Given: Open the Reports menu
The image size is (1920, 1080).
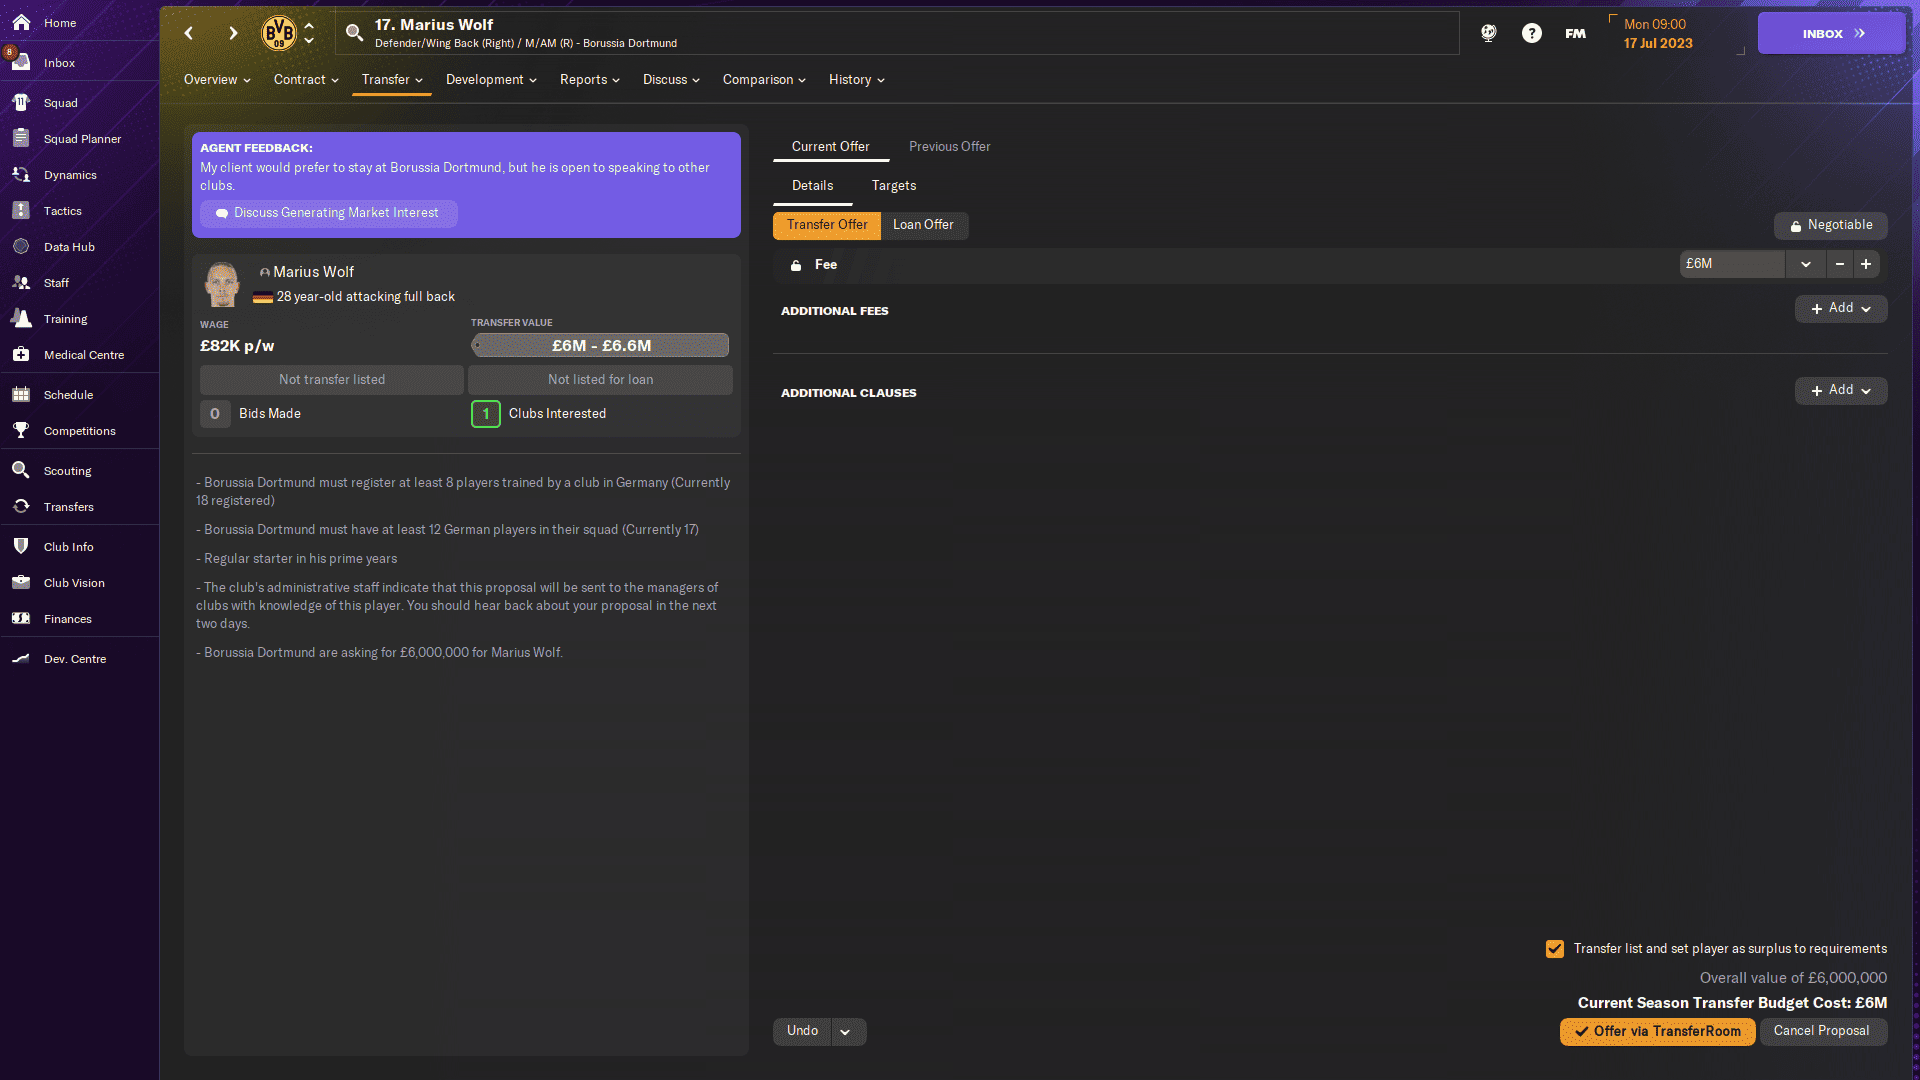Looking at the screenshot, I should [590, 80].
